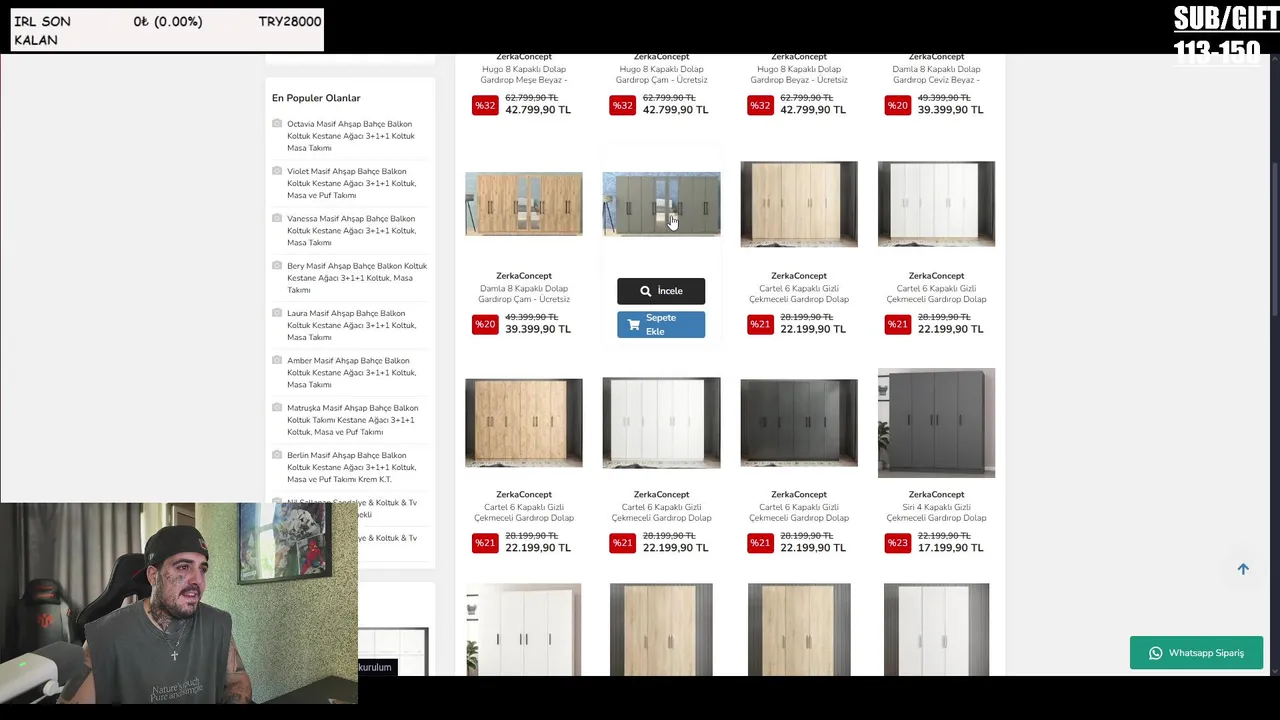Open Vanessa Masif Ahşap Bahçe Balkon link
The height and width of the screenshot is (720, 1280).
[351, 230]
